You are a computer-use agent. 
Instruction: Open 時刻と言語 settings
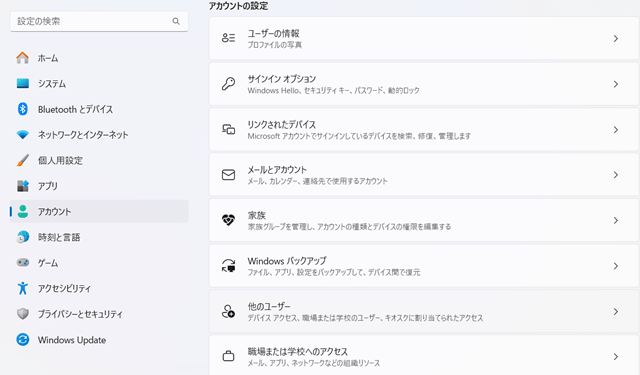[x=99, y=237]
